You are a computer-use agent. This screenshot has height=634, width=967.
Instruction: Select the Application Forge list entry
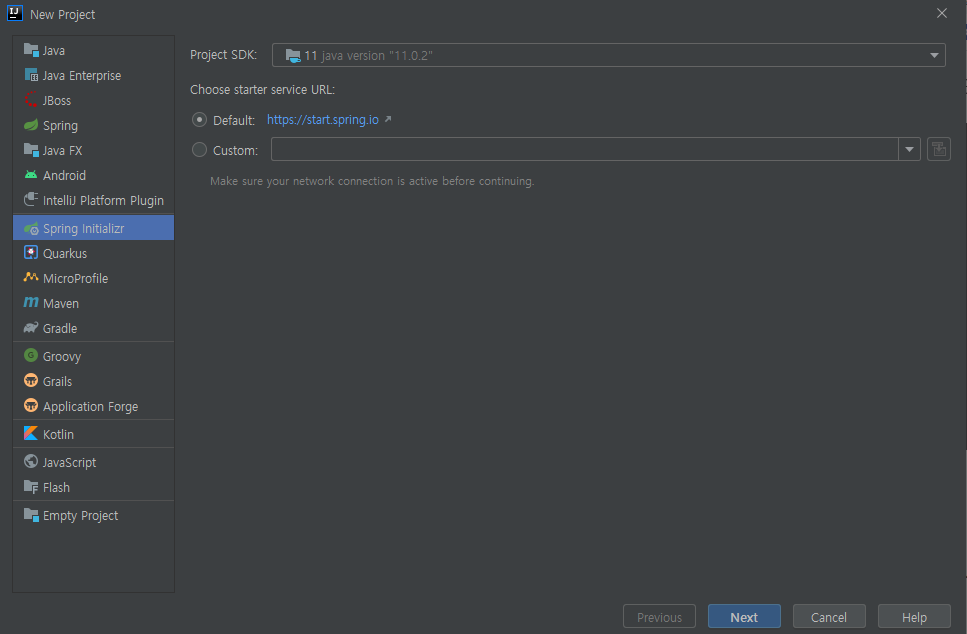[x=94, y=406]
